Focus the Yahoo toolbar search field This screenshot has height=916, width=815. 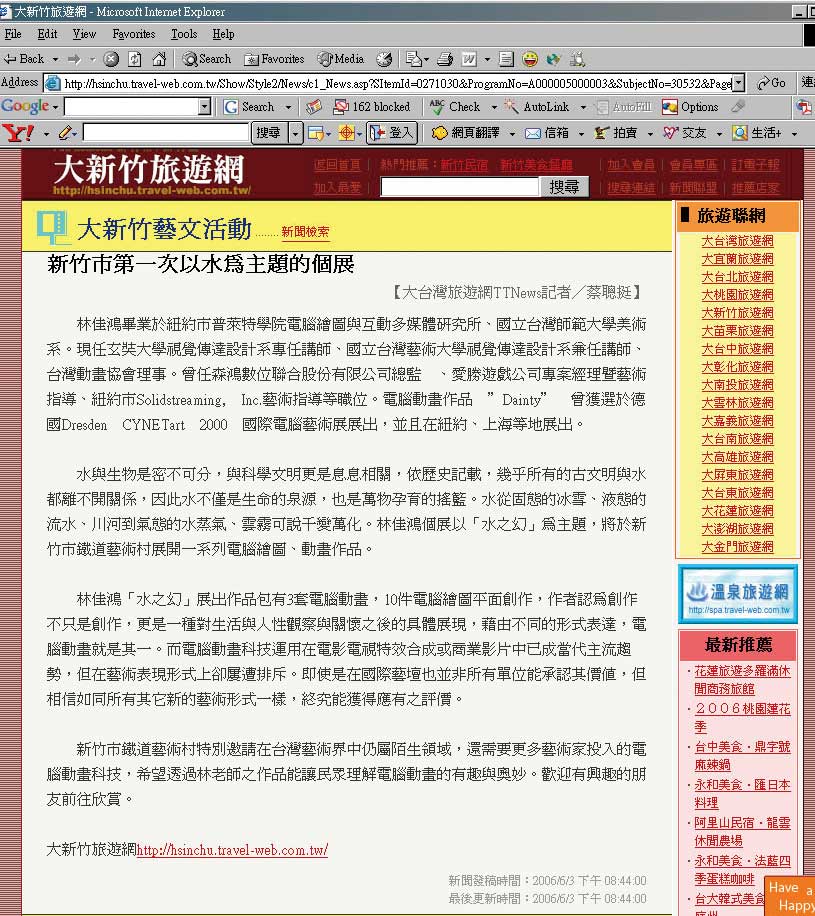pyautogui.click(x=166, y=133)
